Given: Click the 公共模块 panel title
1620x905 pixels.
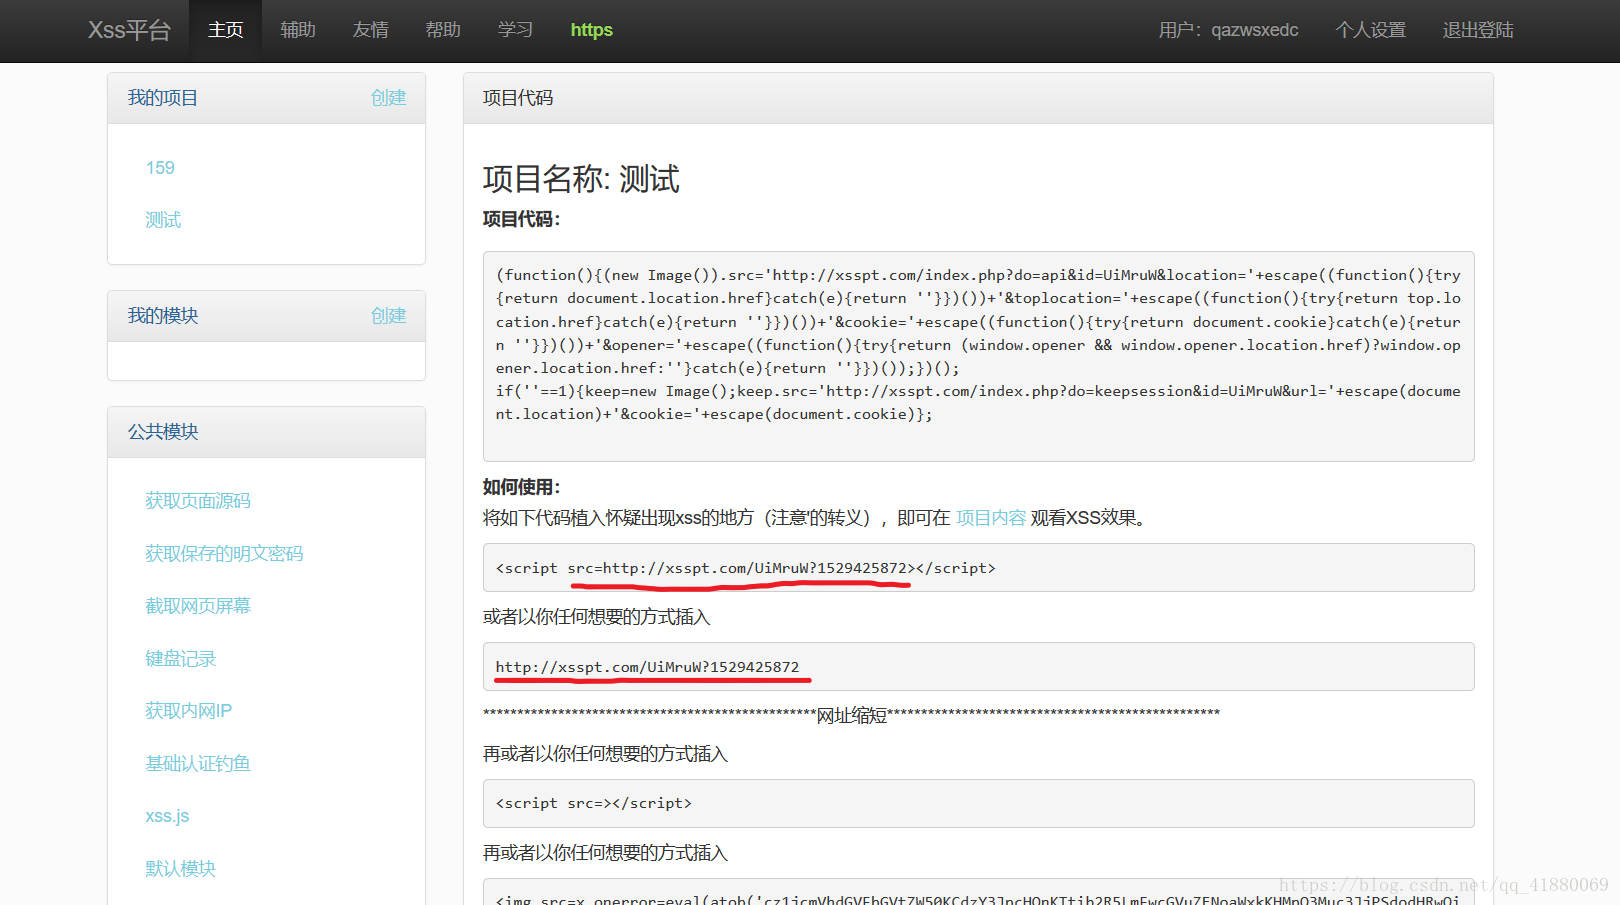Looking at the screenshot, I should 162,432.
